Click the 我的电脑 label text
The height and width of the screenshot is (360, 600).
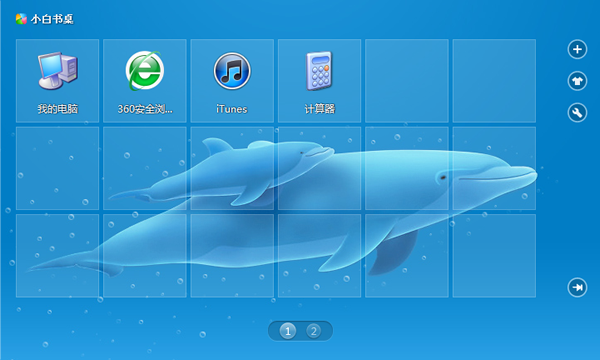(x=58, y=109)
